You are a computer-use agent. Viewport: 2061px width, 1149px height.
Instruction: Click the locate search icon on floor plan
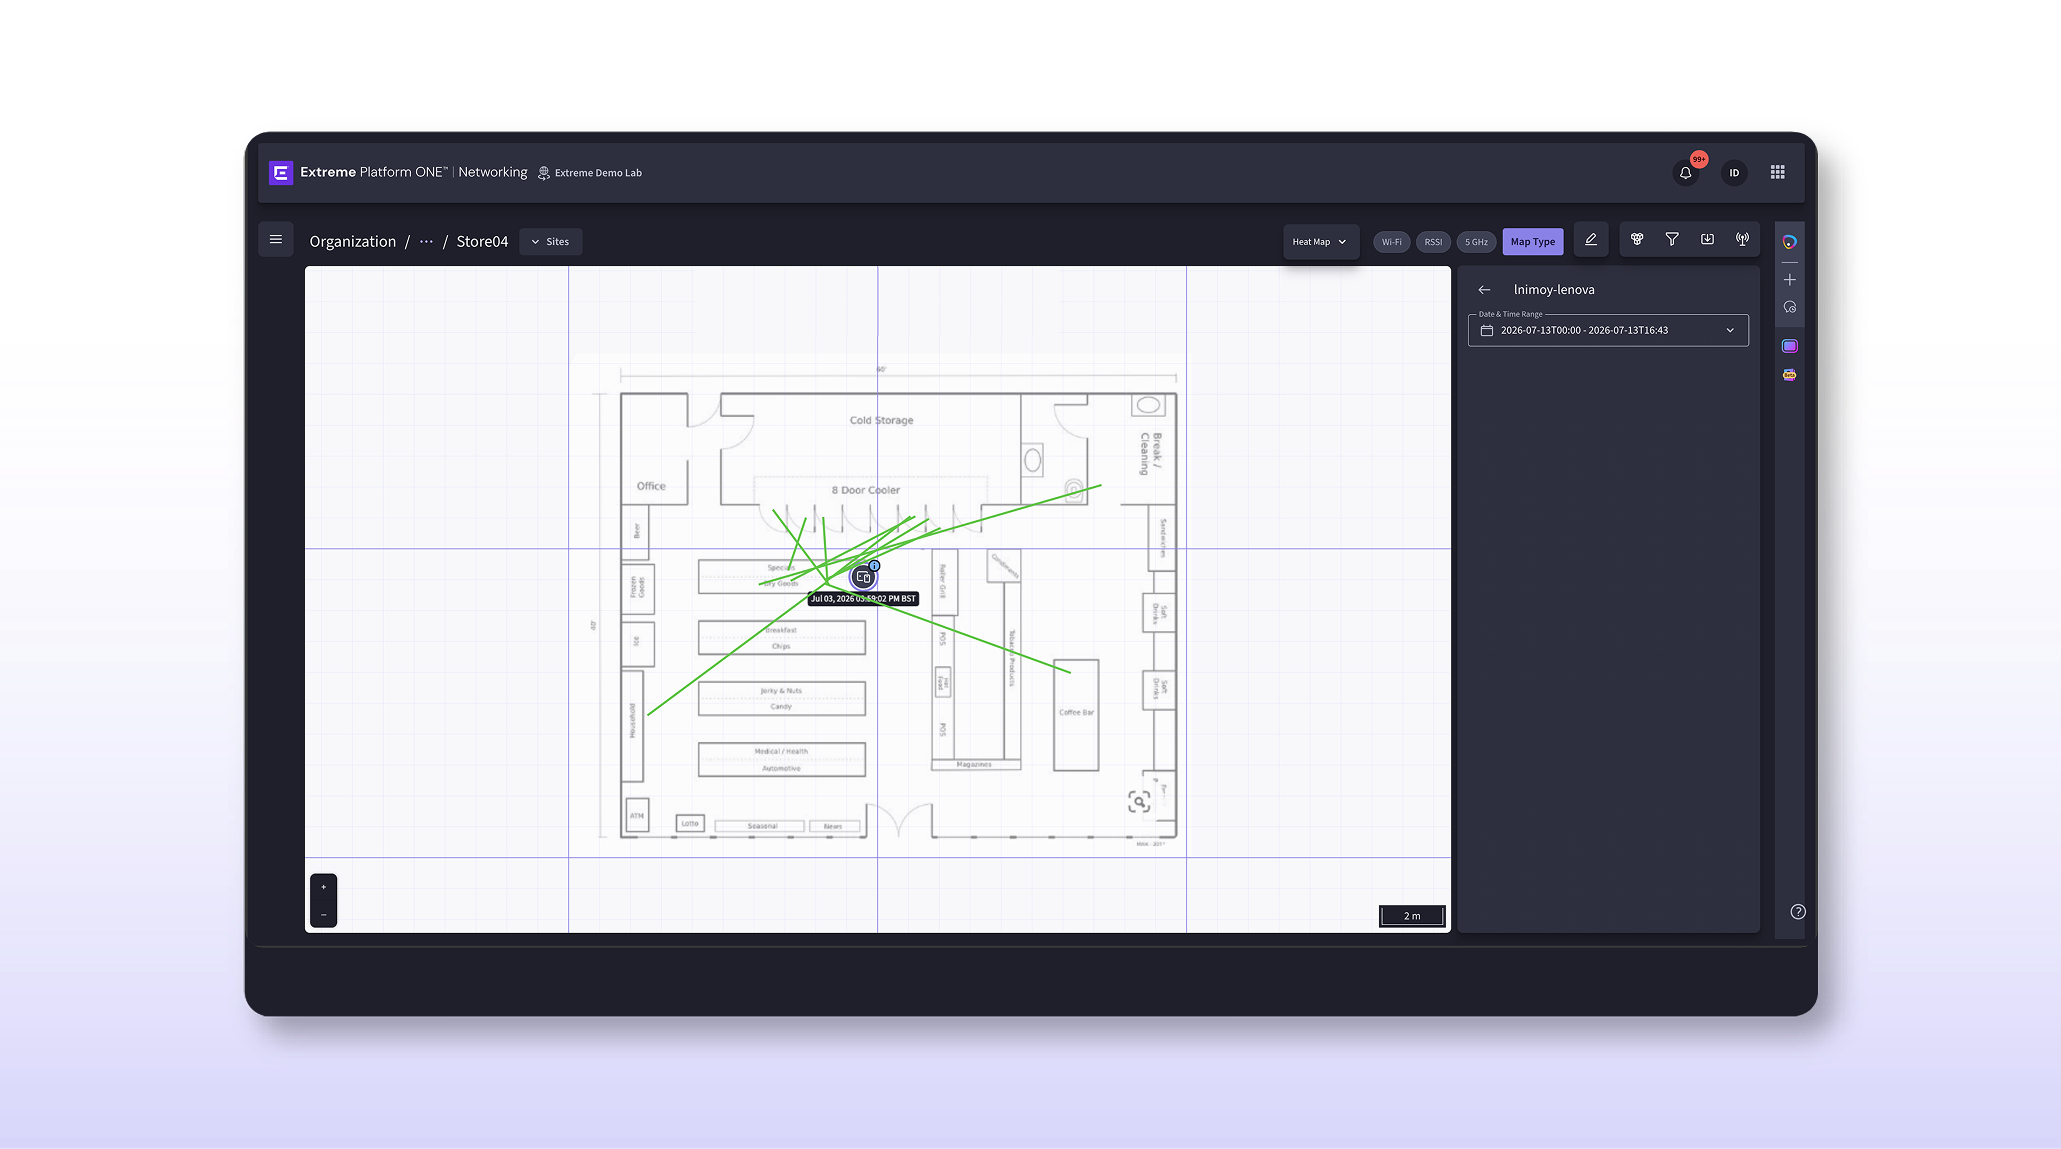[x=1139, y=802]
